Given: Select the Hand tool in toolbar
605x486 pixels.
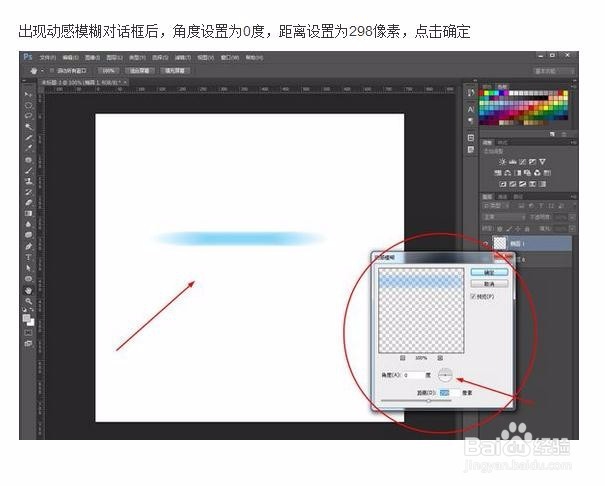Looking at the screenshot, I should [28, 290].
